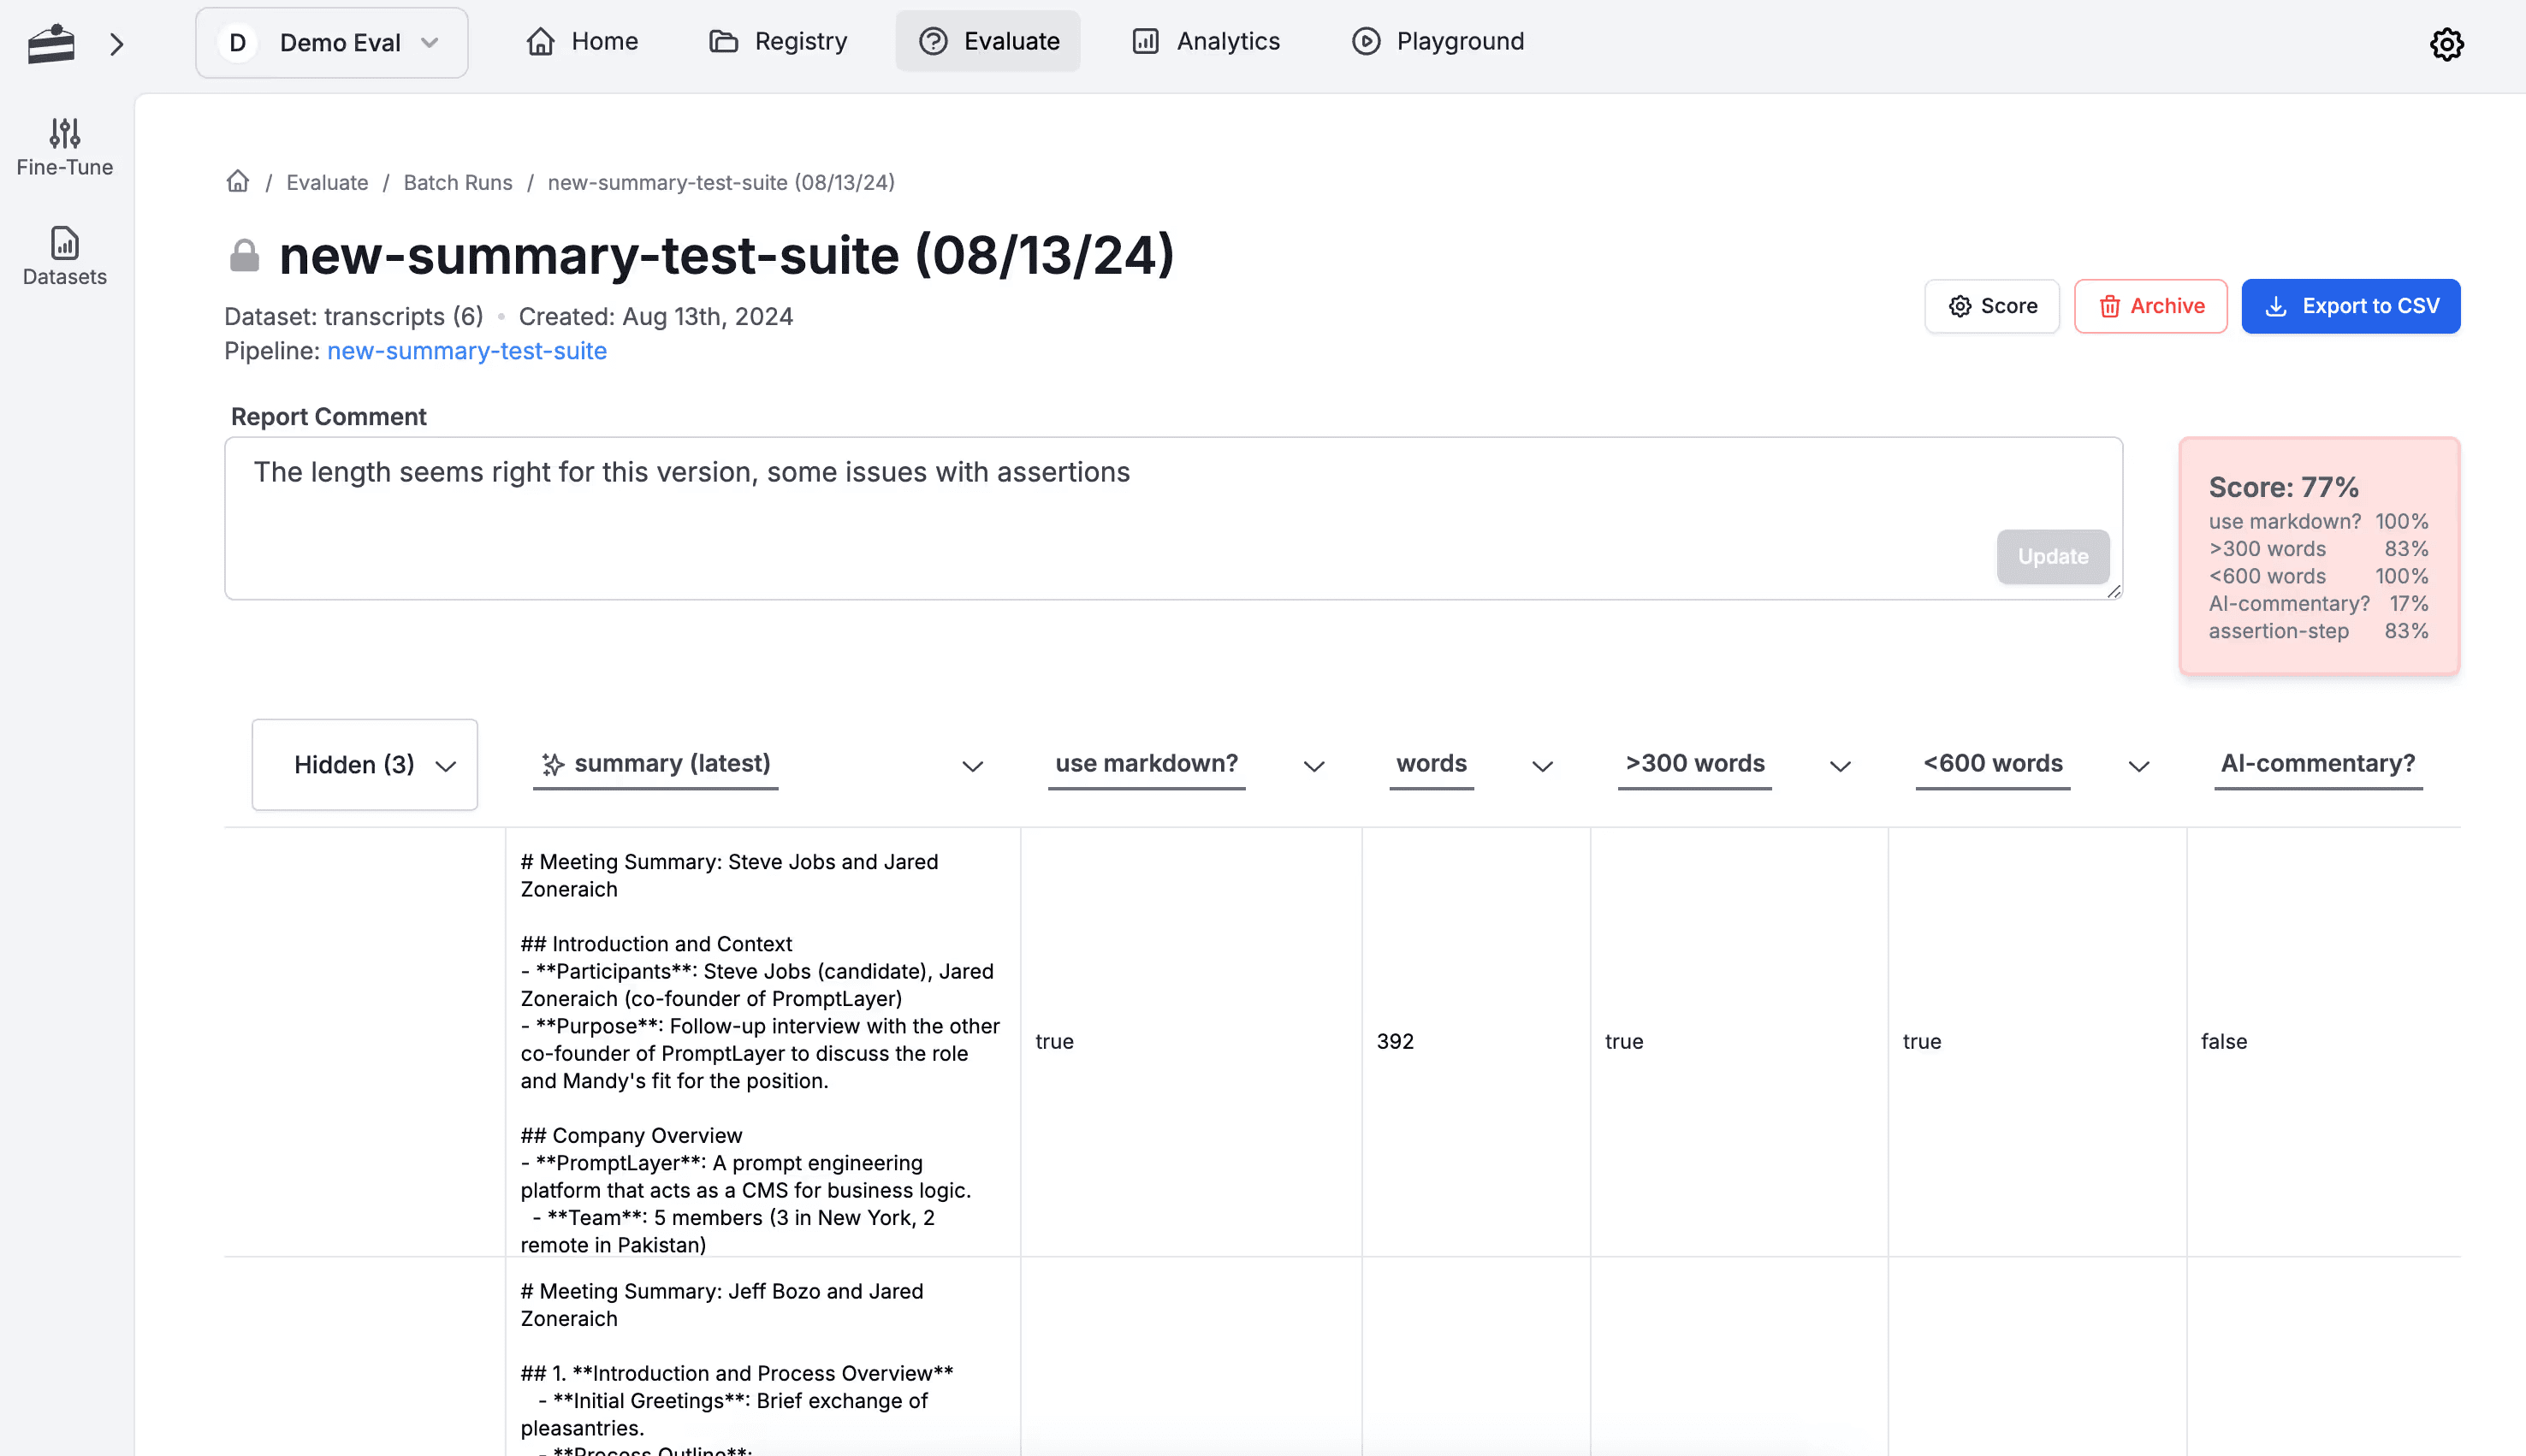2526x1456 pixels.
Task: Click the PromptLayer cake logo icon
Action: click(51, 44)
